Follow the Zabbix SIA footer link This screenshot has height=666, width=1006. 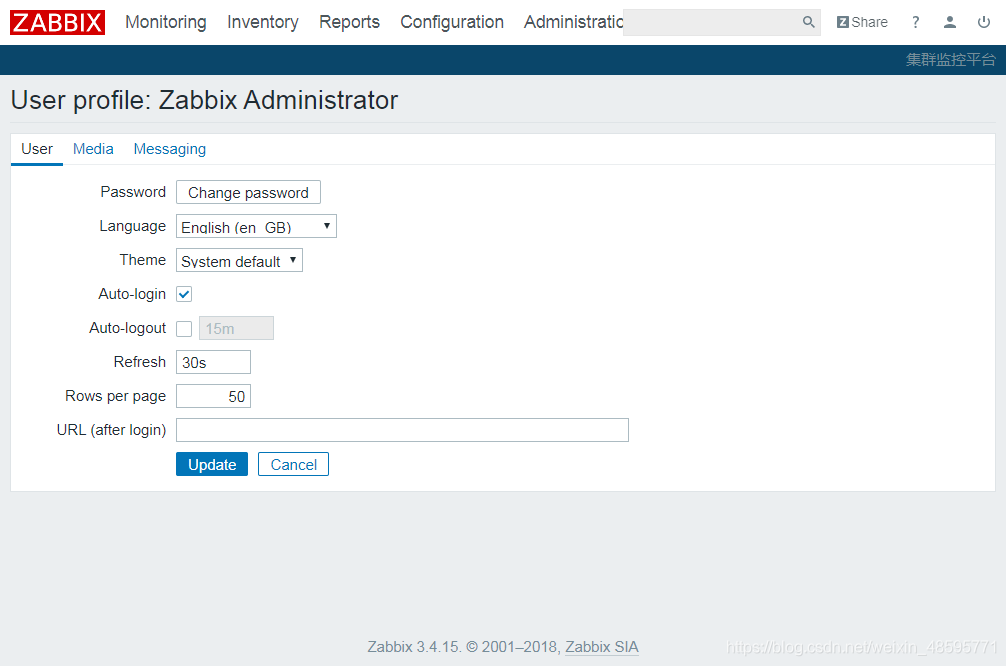point(602,647)
